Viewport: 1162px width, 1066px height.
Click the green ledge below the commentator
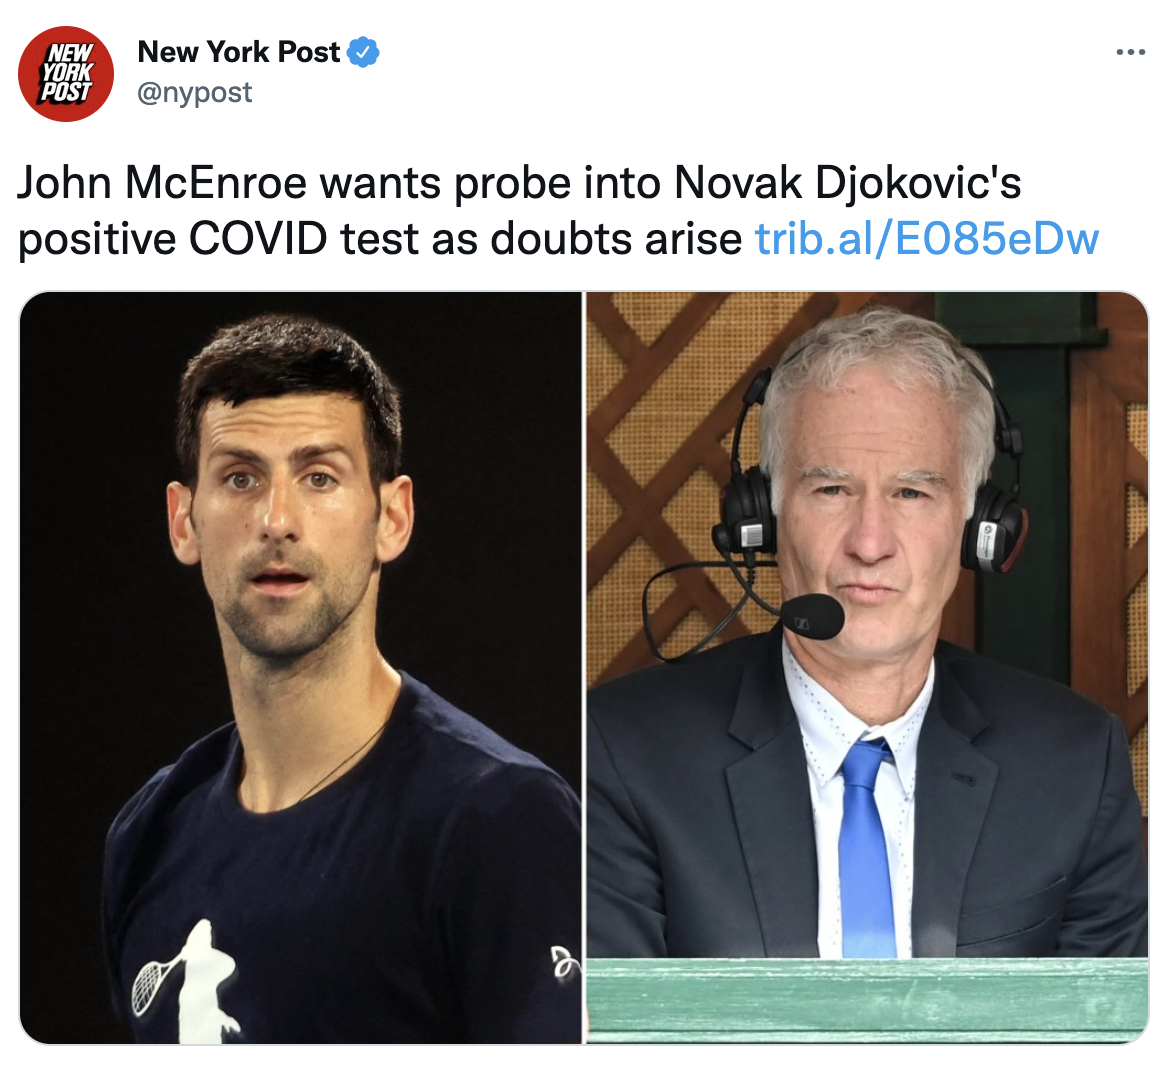868,1001
